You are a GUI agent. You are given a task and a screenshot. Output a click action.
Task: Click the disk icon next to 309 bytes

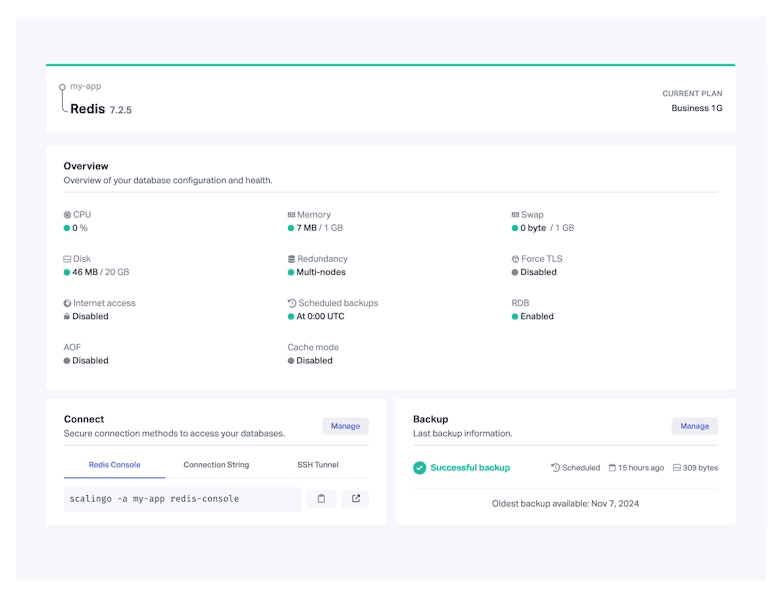pos(676,468)
